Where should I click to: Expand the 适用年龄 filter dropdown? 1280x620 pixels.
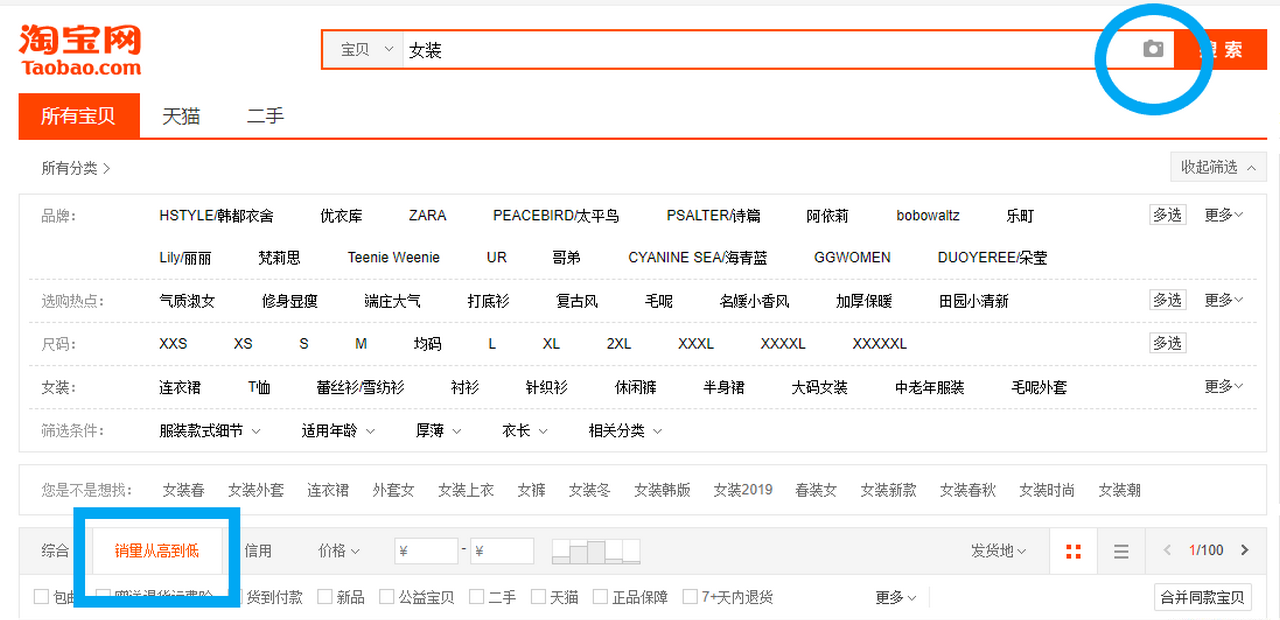pyautogui.click(x=338, y=431)
